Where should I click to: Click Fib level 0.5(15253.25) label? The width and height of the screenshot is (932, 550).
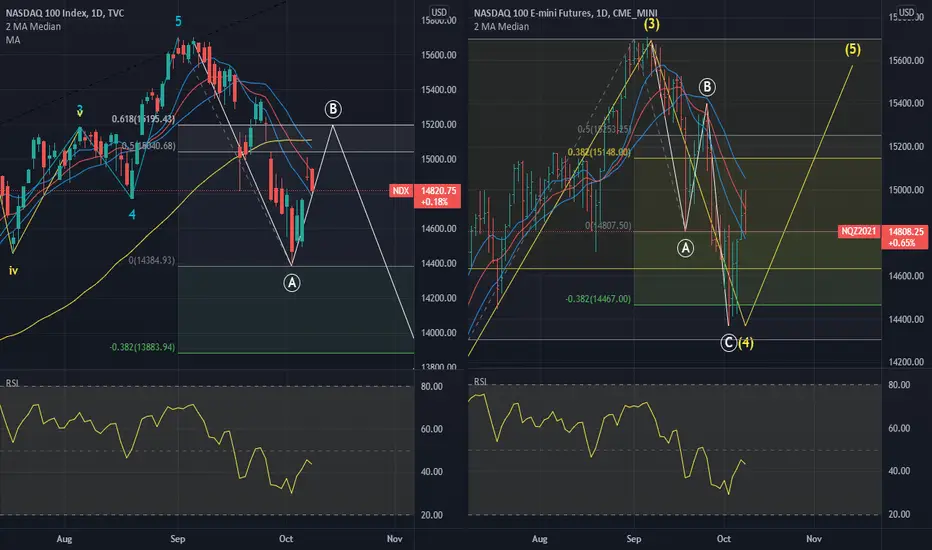click(604, 129)
